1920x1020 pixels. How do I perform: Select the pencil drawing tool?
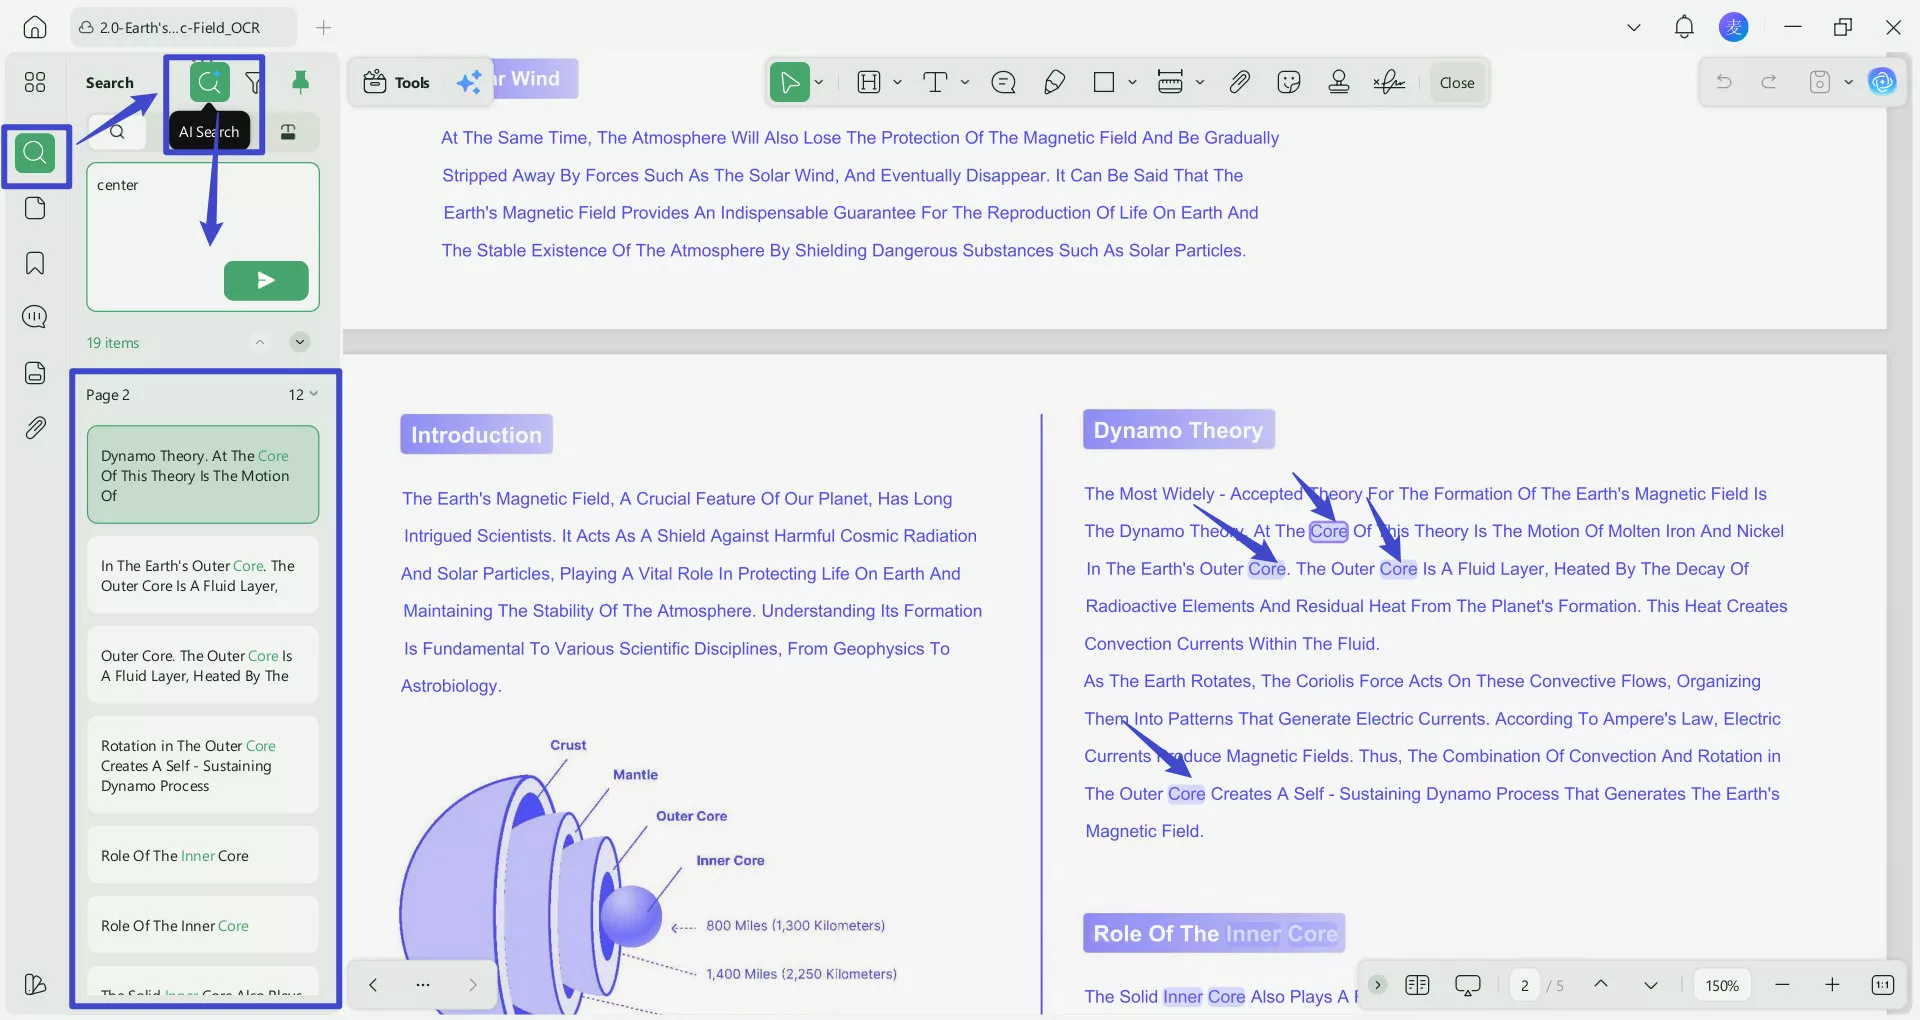(1054, 82)
